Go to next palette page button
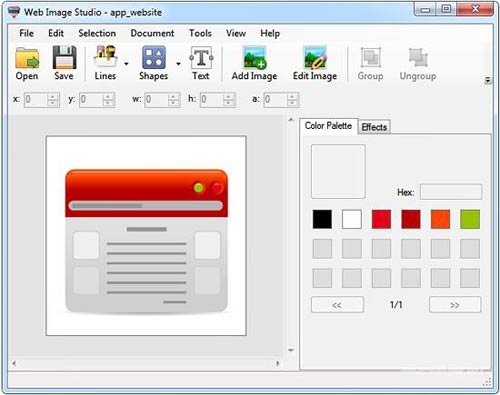 [455, 305]
